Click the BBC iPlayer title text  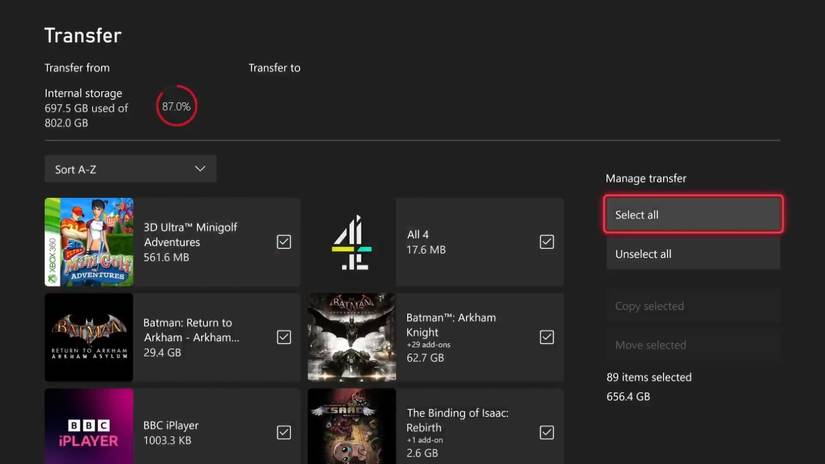click(x=171, y=425)
